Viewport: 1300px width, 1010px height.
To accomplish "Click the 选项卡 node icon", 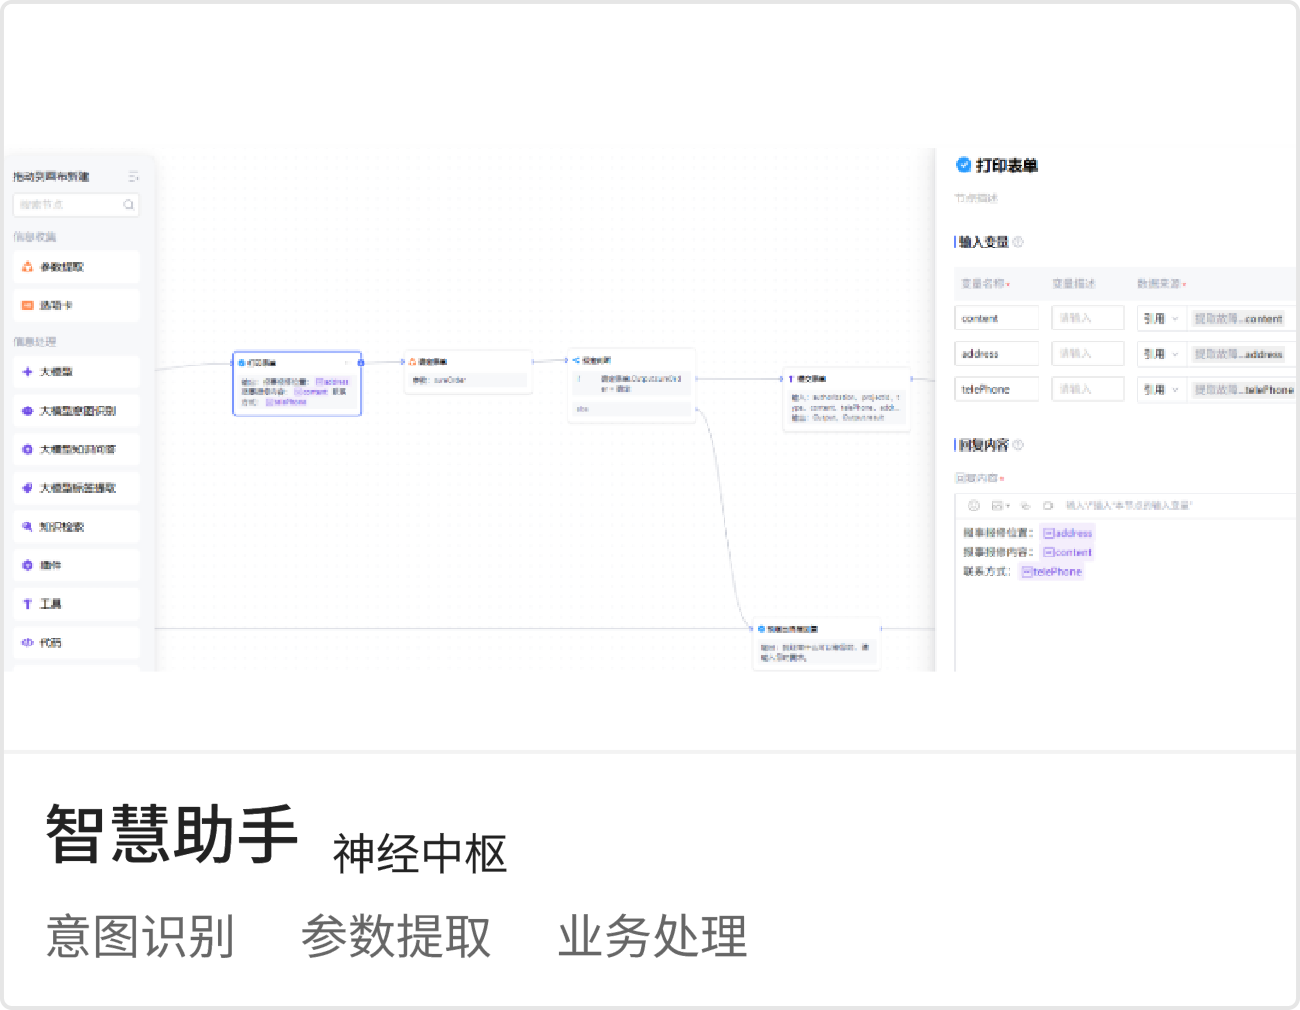I will click(x=27, y=305).
